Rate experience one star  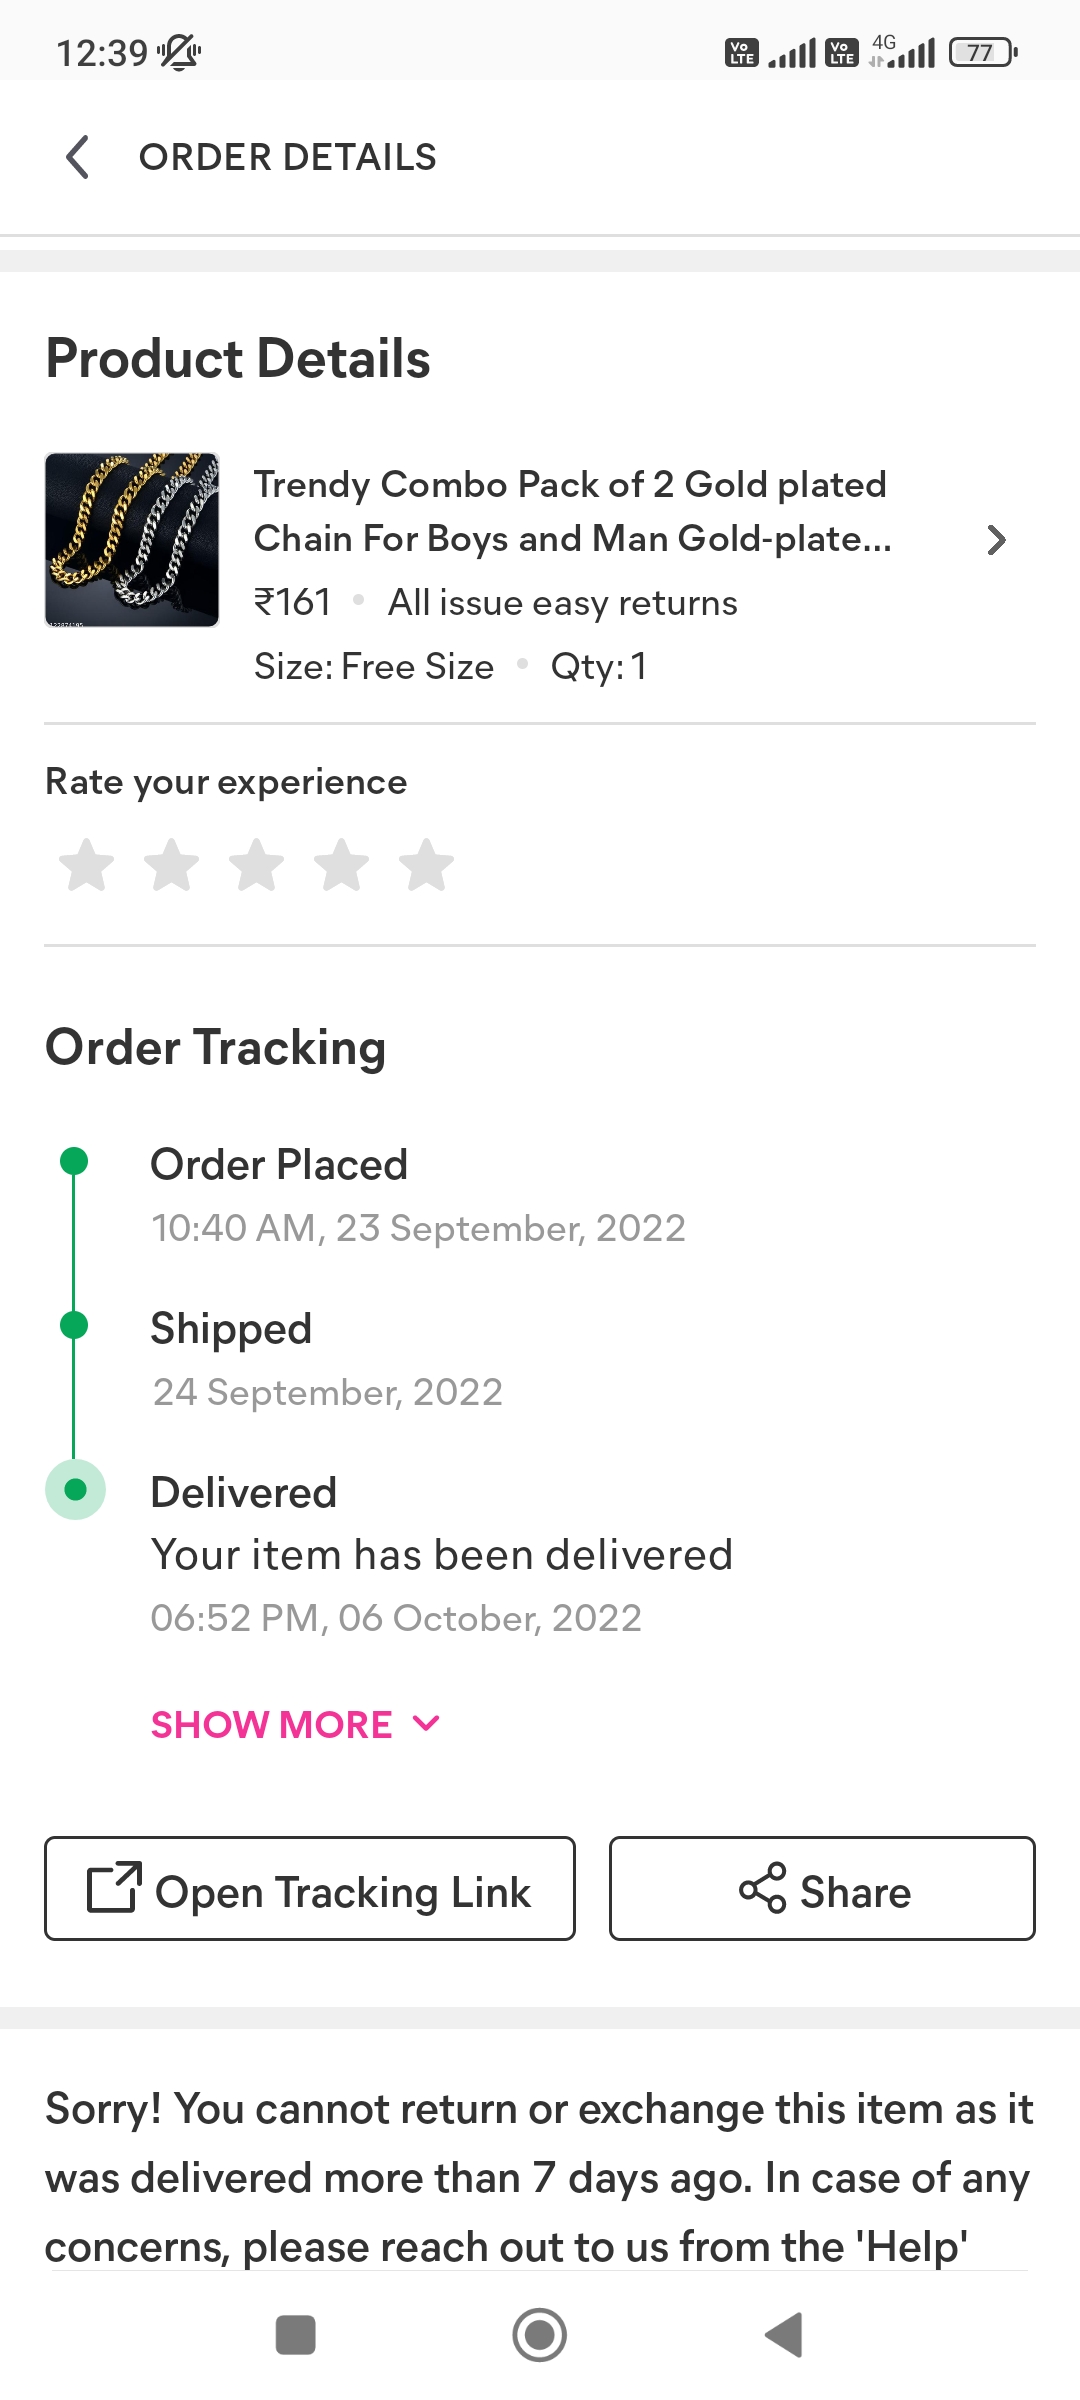point(87,865)
